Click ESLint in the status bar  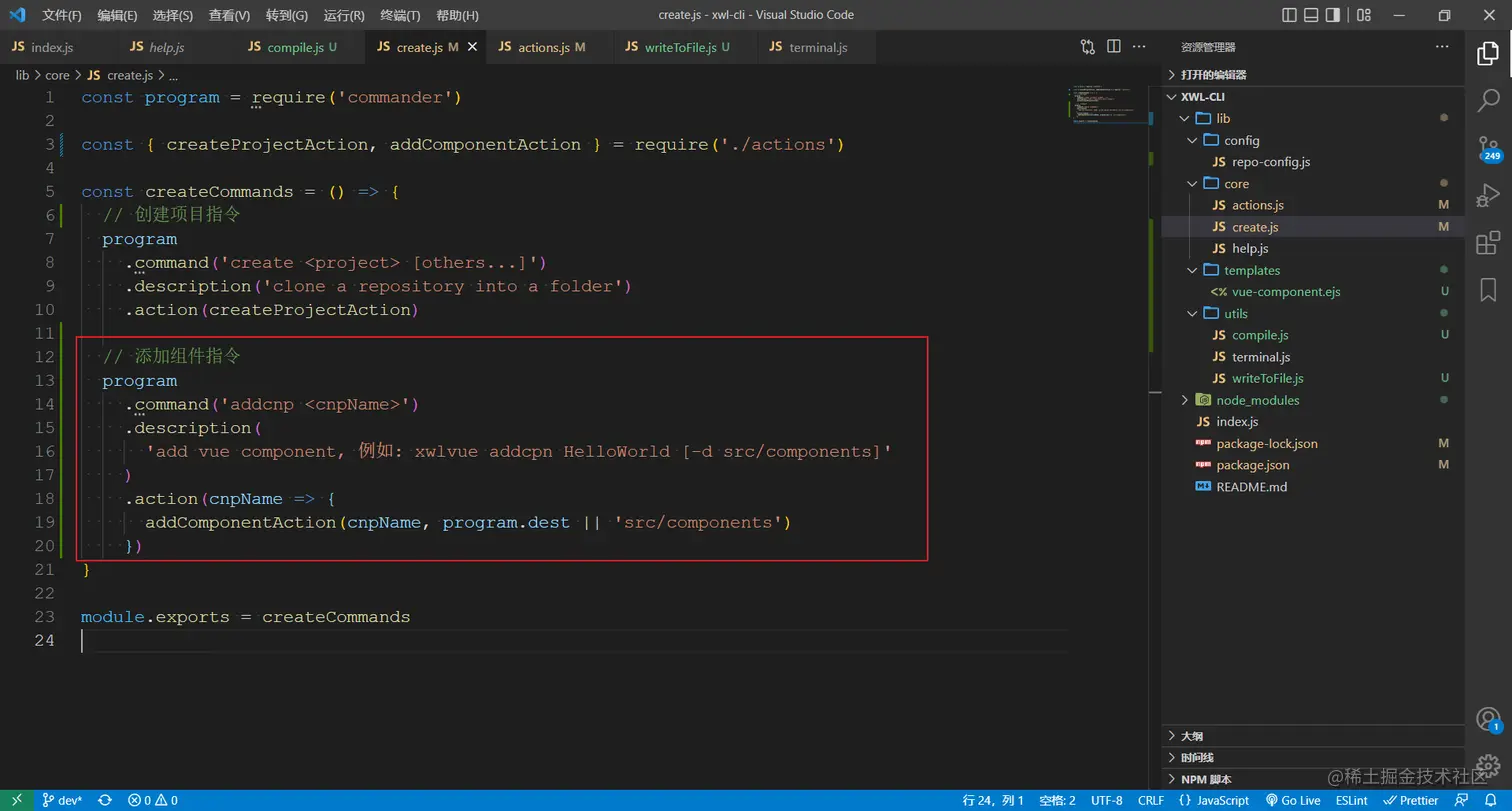(x=1351, y=800)
